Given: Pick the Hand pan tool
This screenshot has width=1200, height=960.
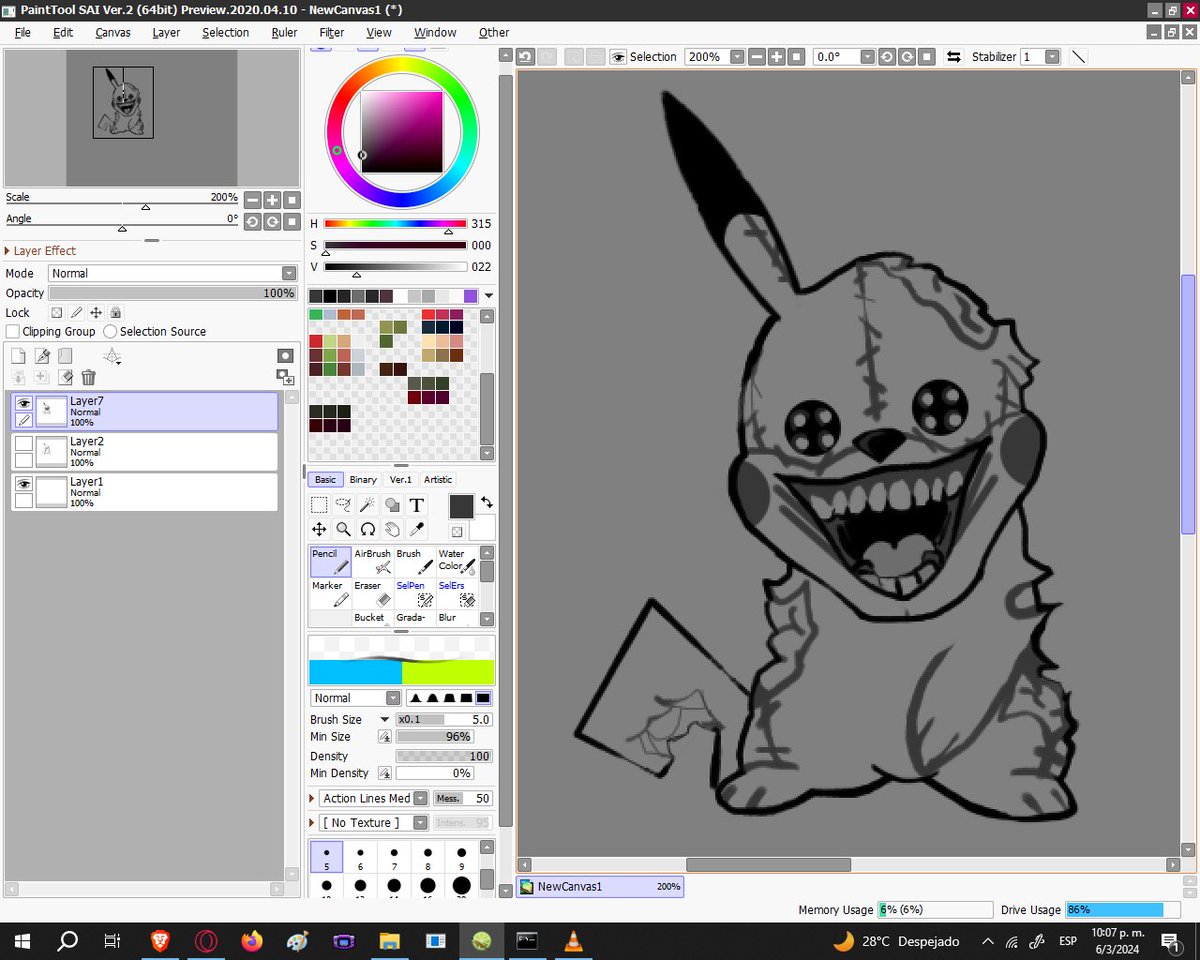Looking at the screenshot, I should [392, 530].
